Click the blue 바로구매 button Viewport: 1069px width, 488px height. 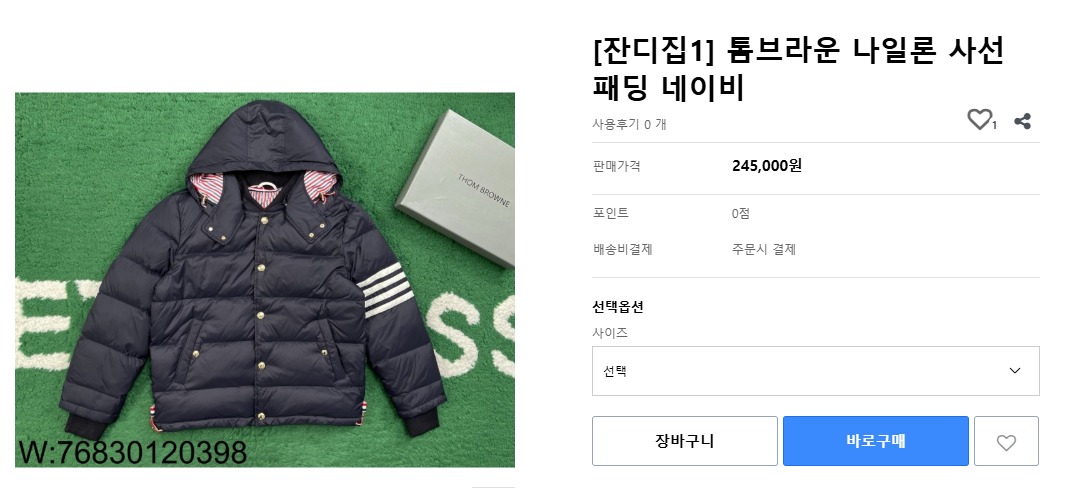click(875, 441)
